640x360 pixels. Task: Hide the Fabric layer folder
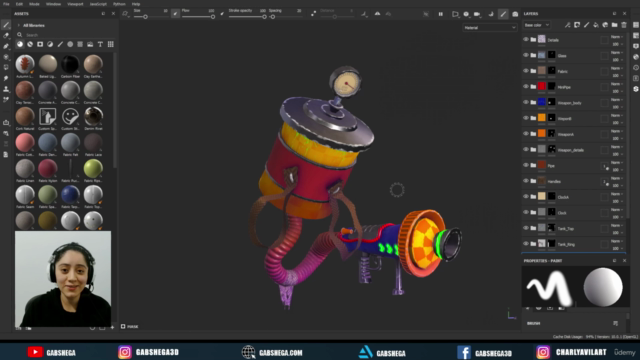(x=526, y=71)
